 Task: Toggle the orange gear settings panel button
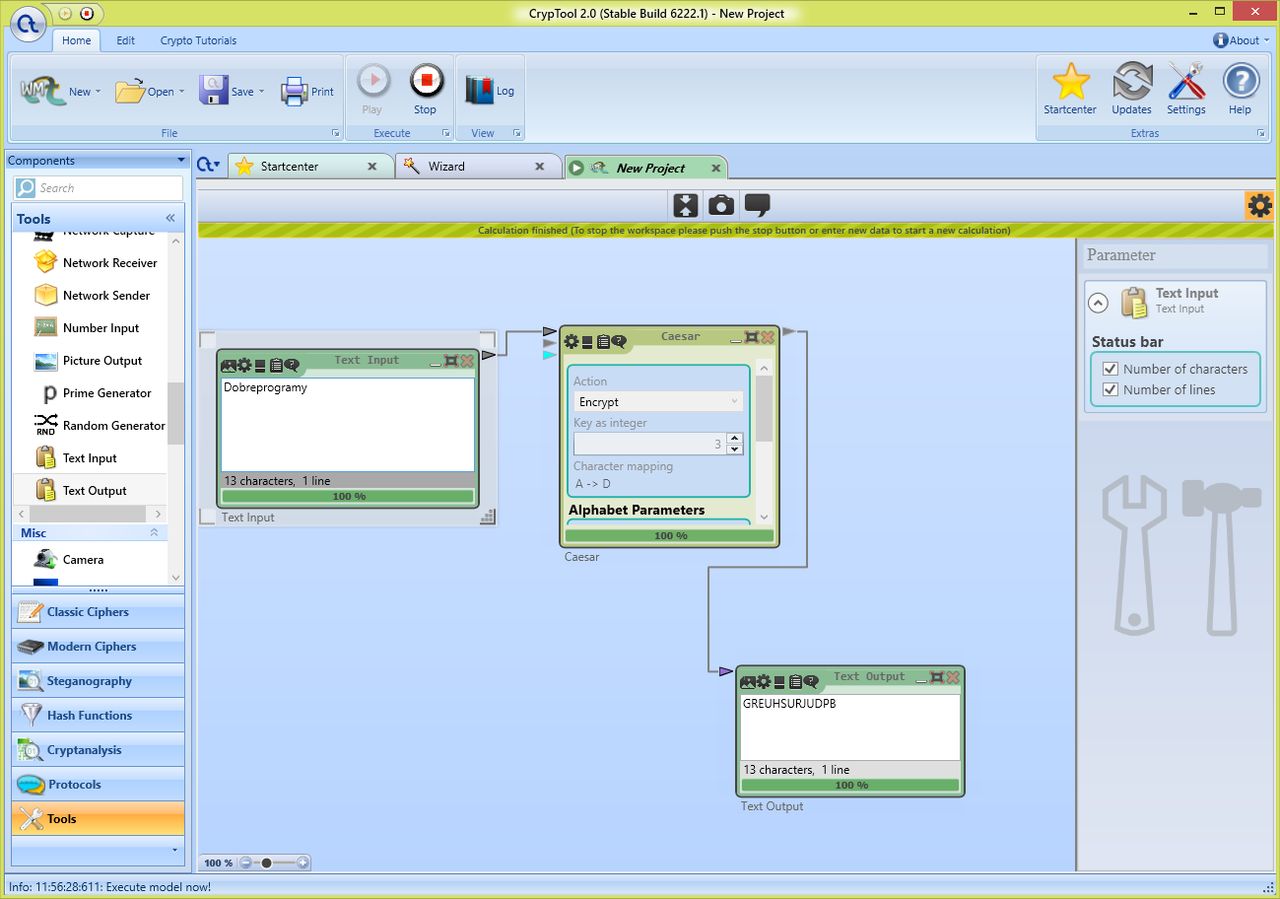[1259, 206]
